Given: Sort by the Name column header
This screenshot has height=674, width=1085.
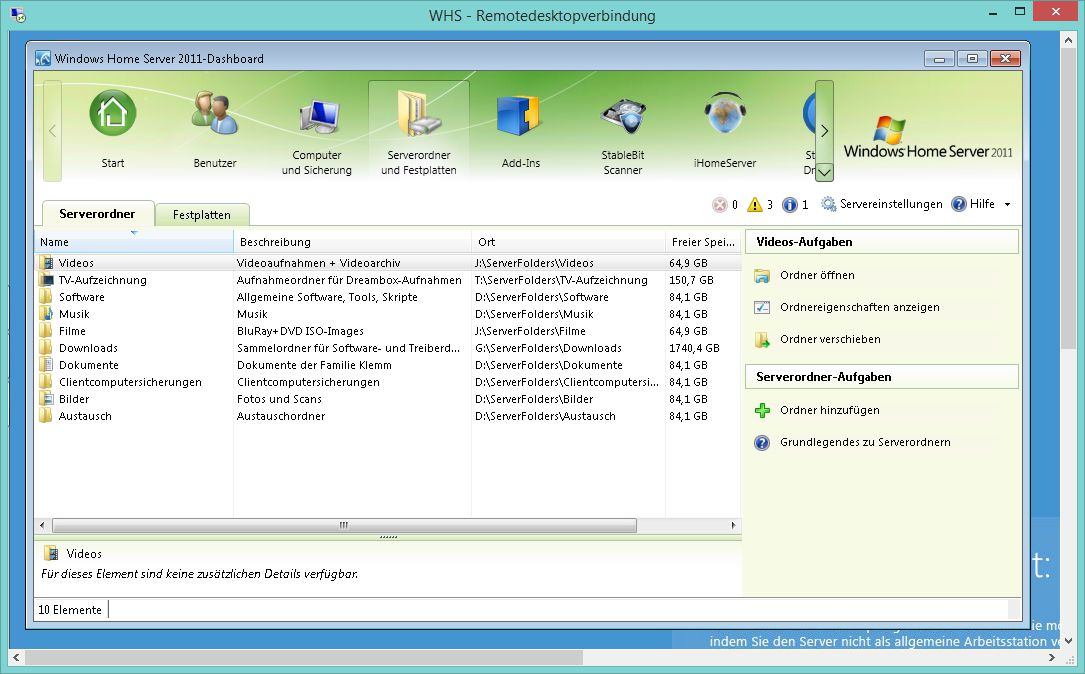Looking at the screenshot, I should coord(134,242).
